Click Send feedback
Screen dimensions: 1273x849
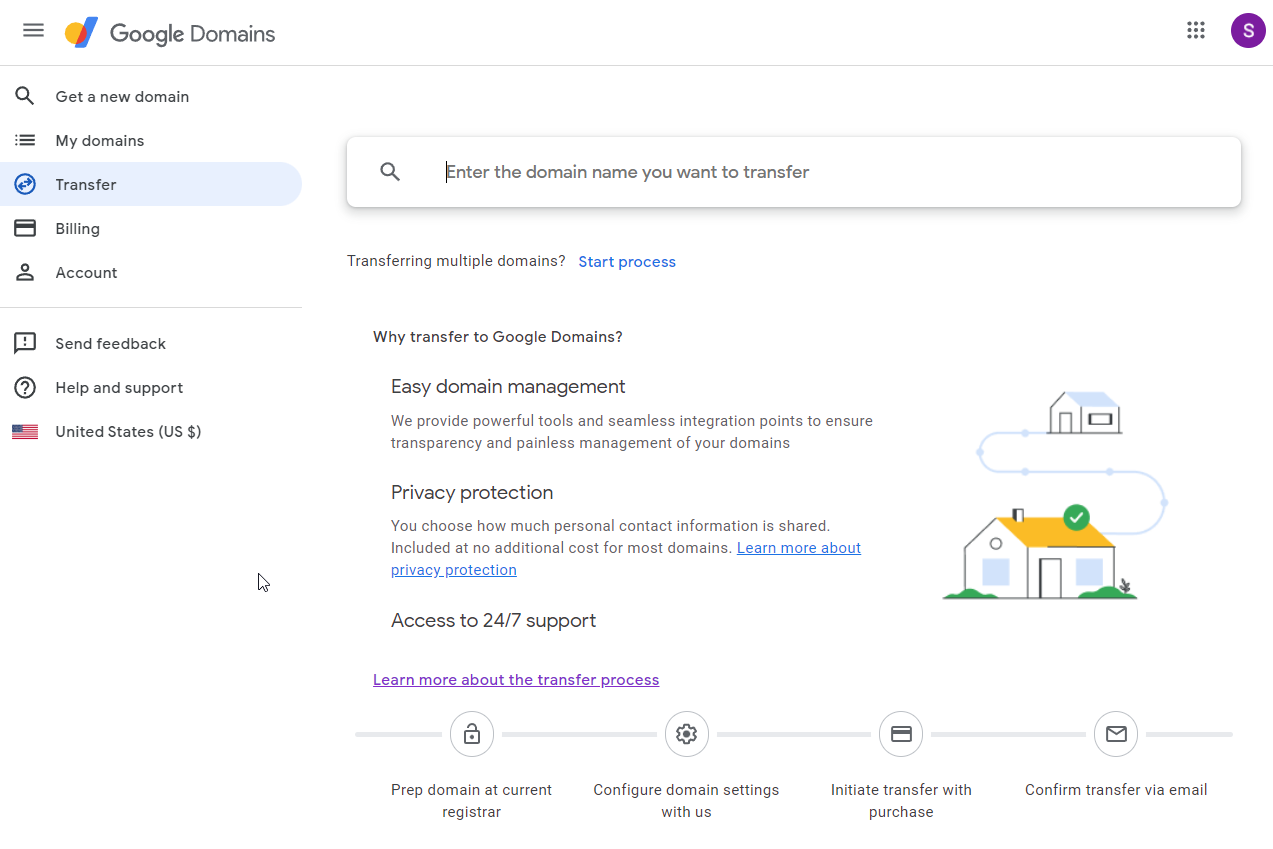pos(110,344)
